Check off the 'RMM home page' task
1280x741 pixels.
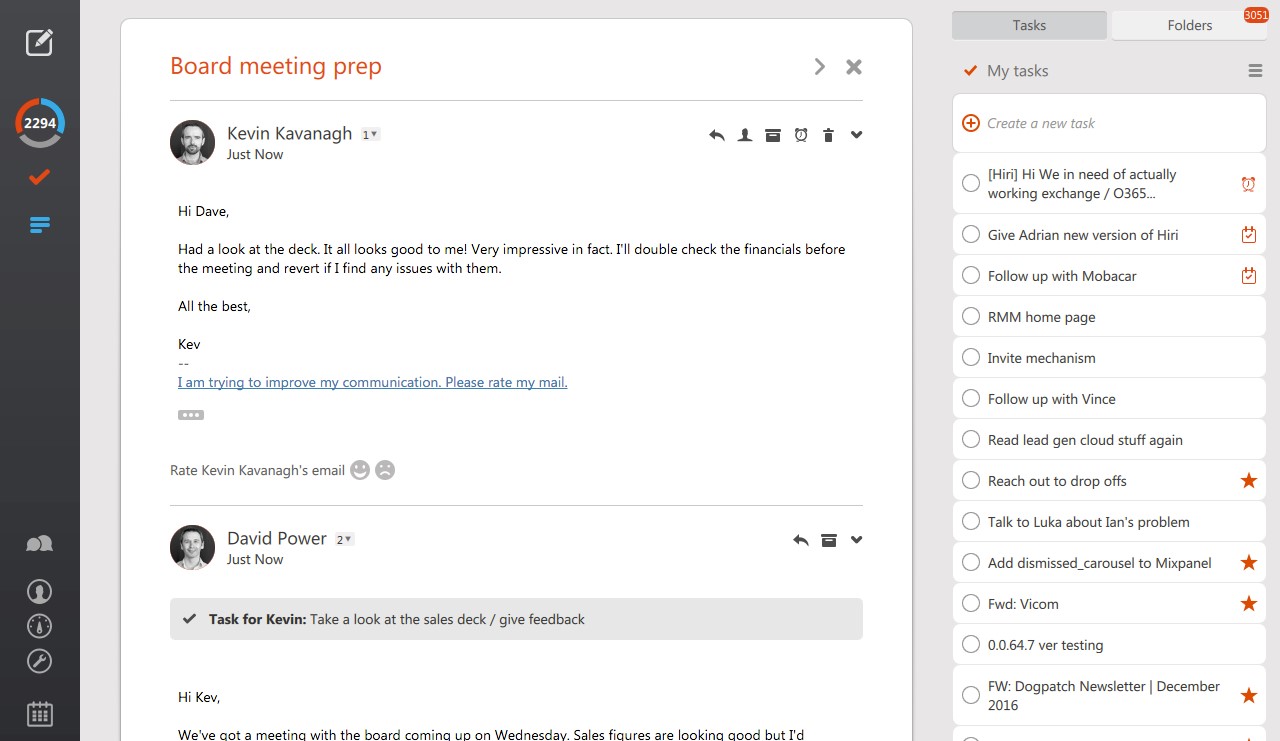[x=970, y=317]
